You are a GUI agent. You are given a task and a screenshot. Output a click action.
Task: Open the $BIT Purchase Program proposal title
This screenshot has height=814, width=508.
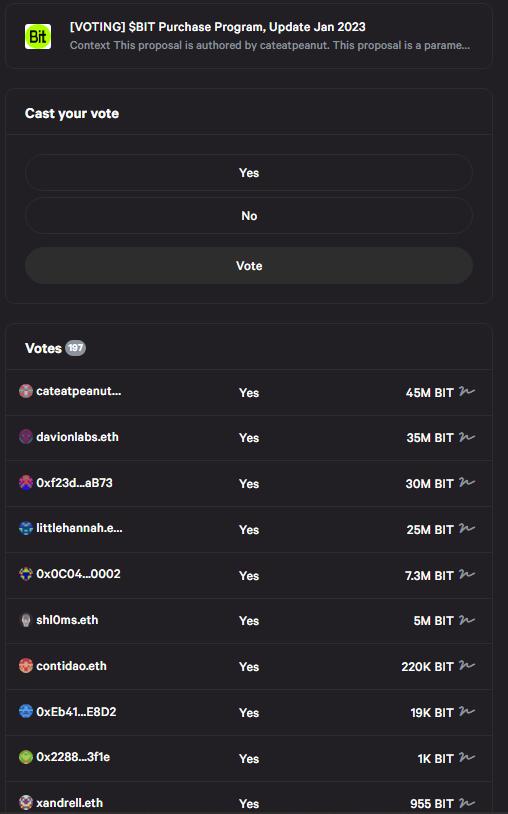coord(217,27)
